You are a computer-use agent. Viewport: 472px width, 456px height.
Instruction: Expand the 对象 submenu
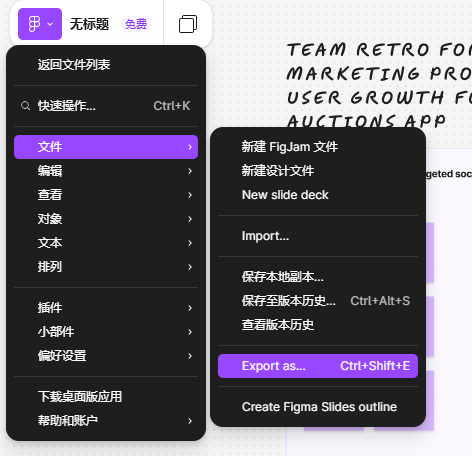[x=106, y=219]
